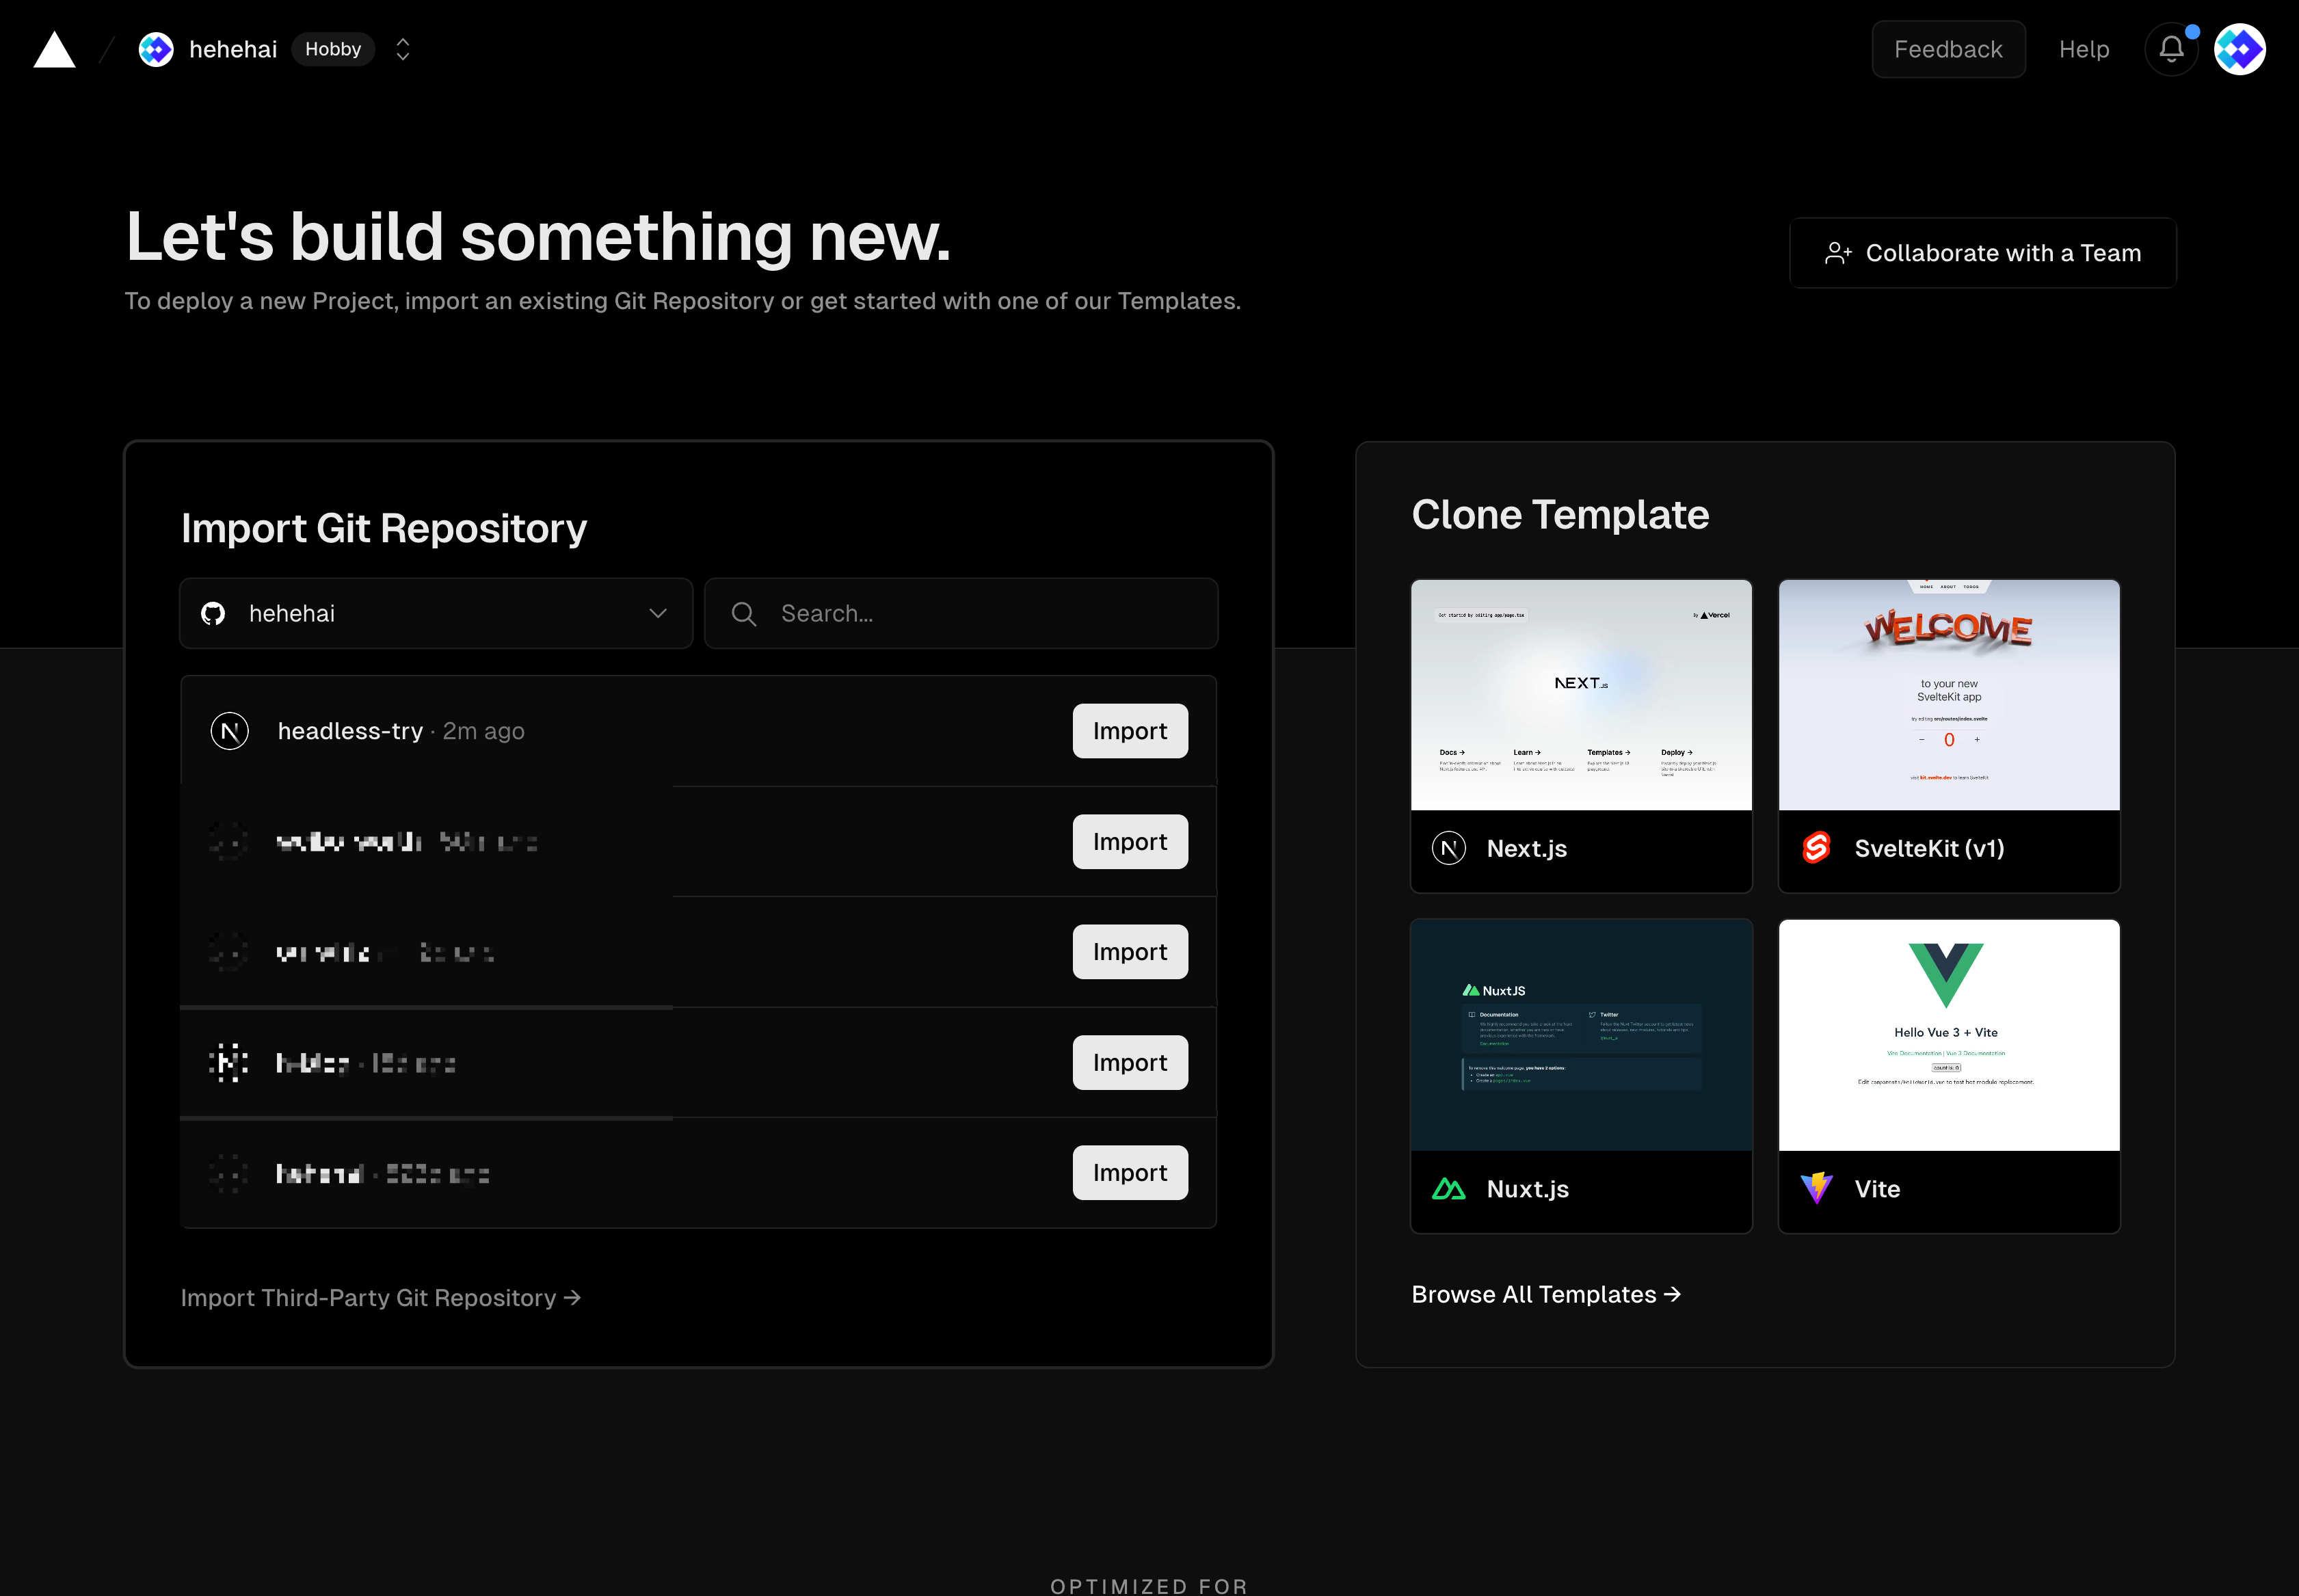This screenshot has width=2299, height=1596.
Task: Open the Feedback button
Action: (1948, 49)
